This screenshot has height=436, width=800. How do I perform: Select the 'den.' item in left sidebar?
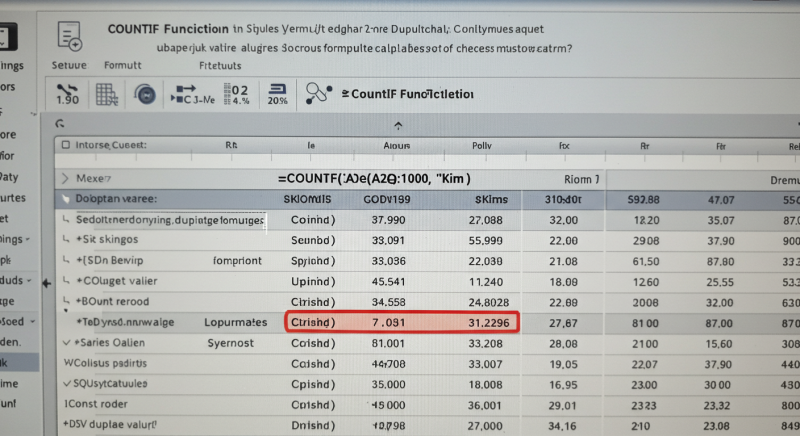[x=11, y=342]
